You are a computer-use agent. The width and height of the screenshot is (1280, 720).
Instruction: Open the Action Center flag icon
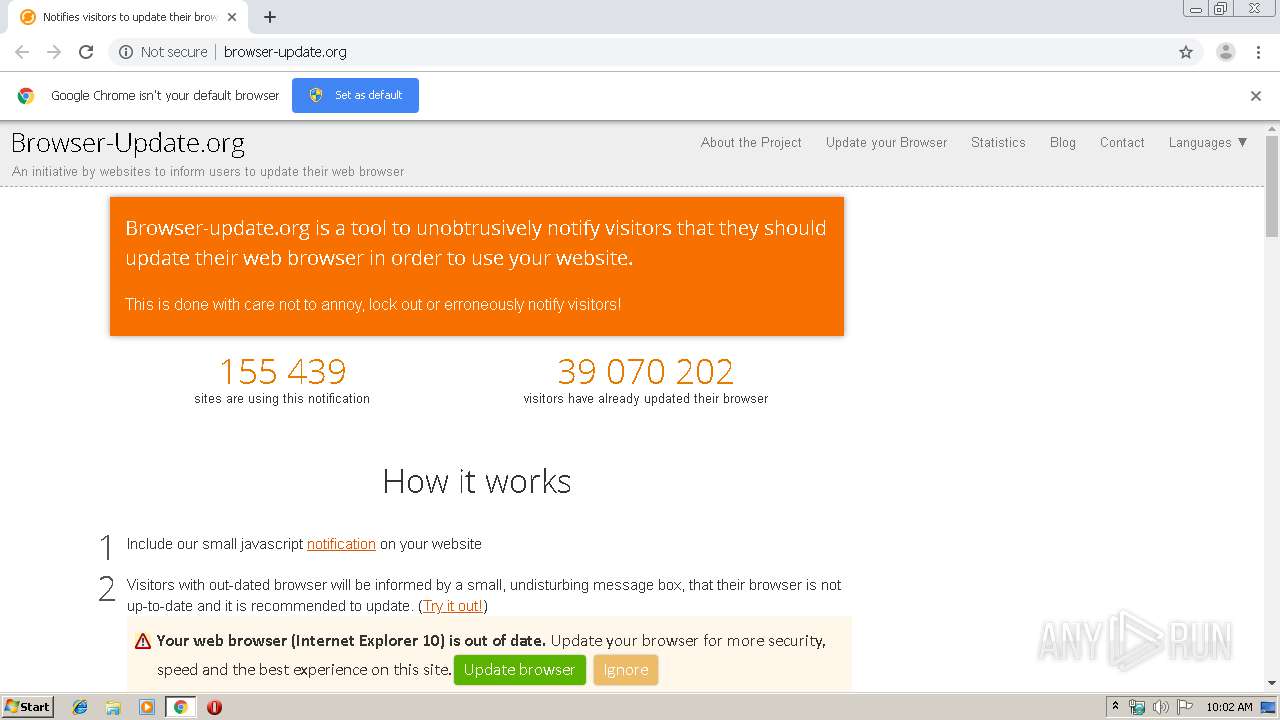coord(1185,707)
